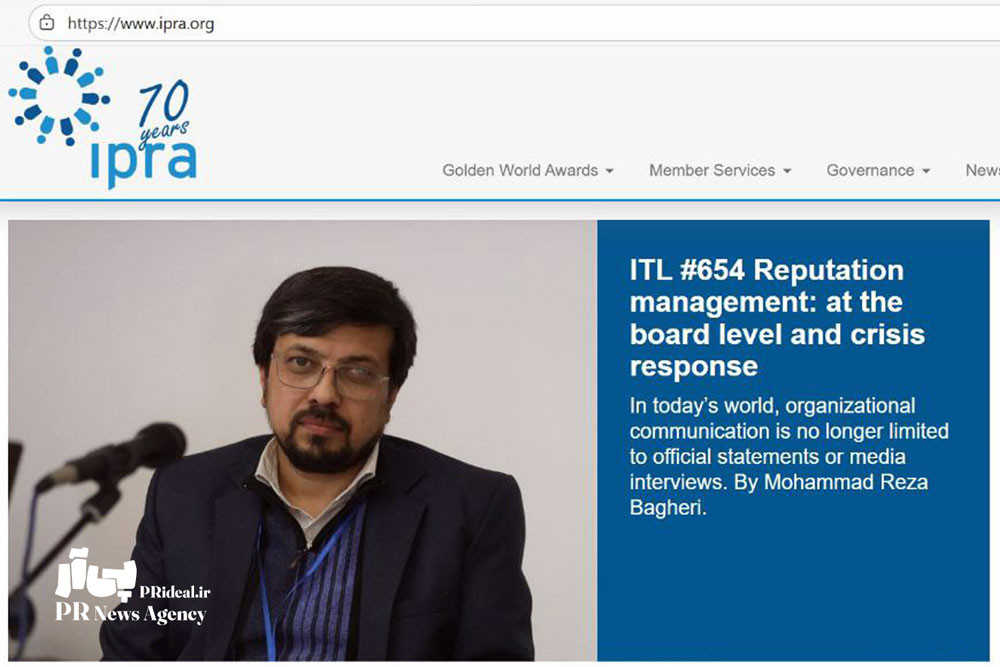Viewport: 1000px width, 667px height.
Task: Select the Governance menu item
Action: tap(870, 171)
